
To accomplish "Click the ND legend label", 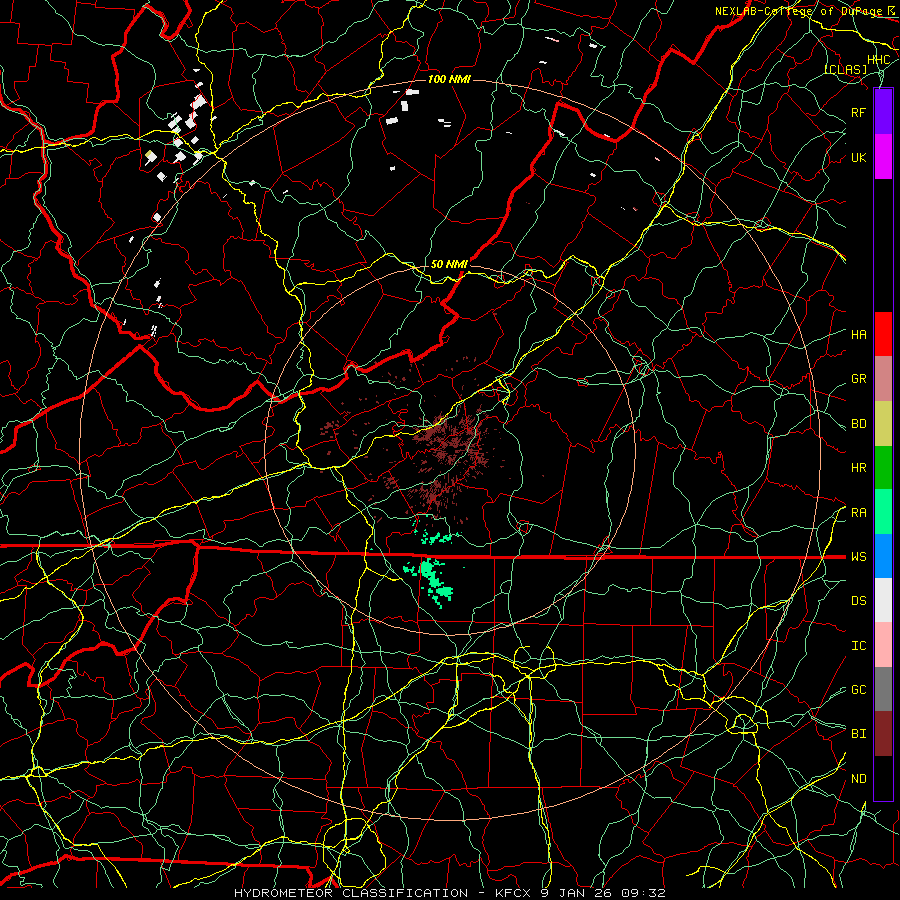I will (x=858, y=779).
